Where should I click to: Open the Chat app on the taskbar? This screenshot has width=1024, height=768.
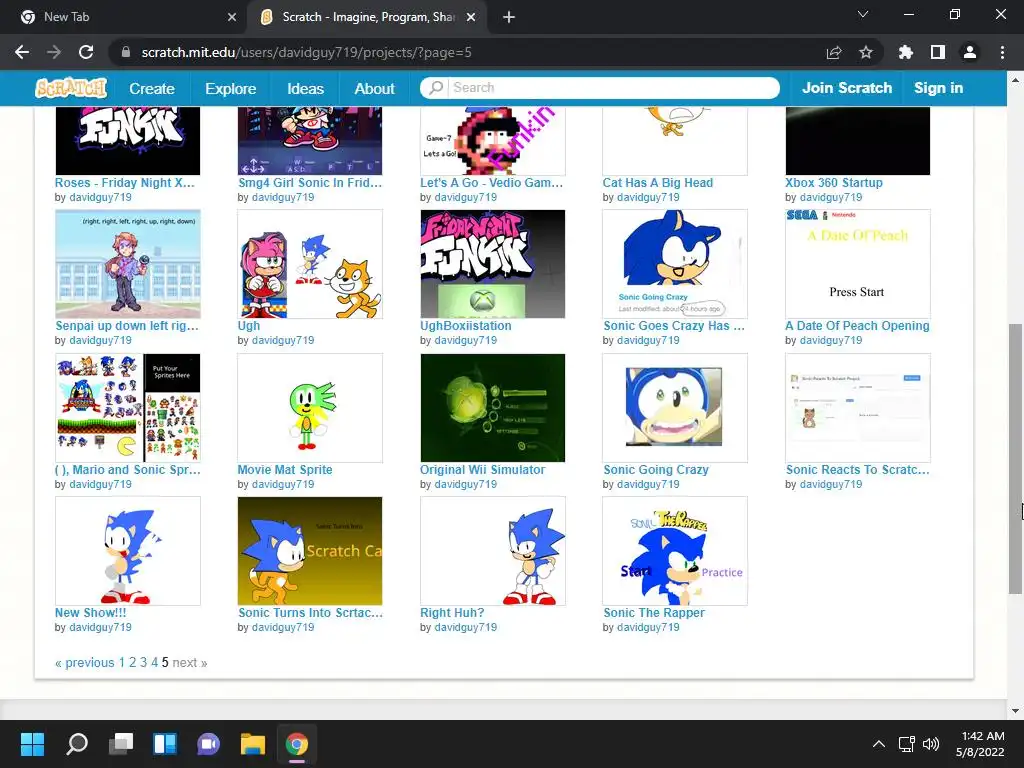pyautogui.click(x=208, y=744)
